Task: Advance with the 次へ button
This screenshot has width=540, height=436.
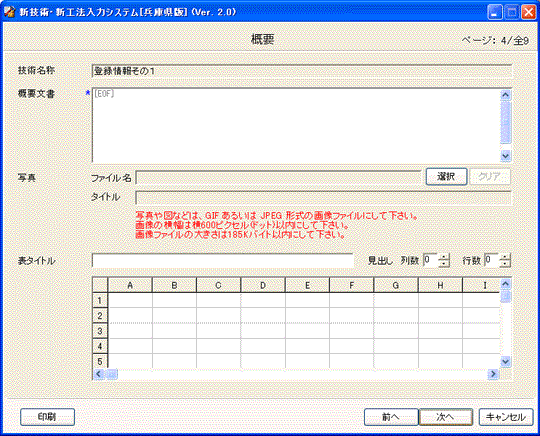Action: coord(446,417)
